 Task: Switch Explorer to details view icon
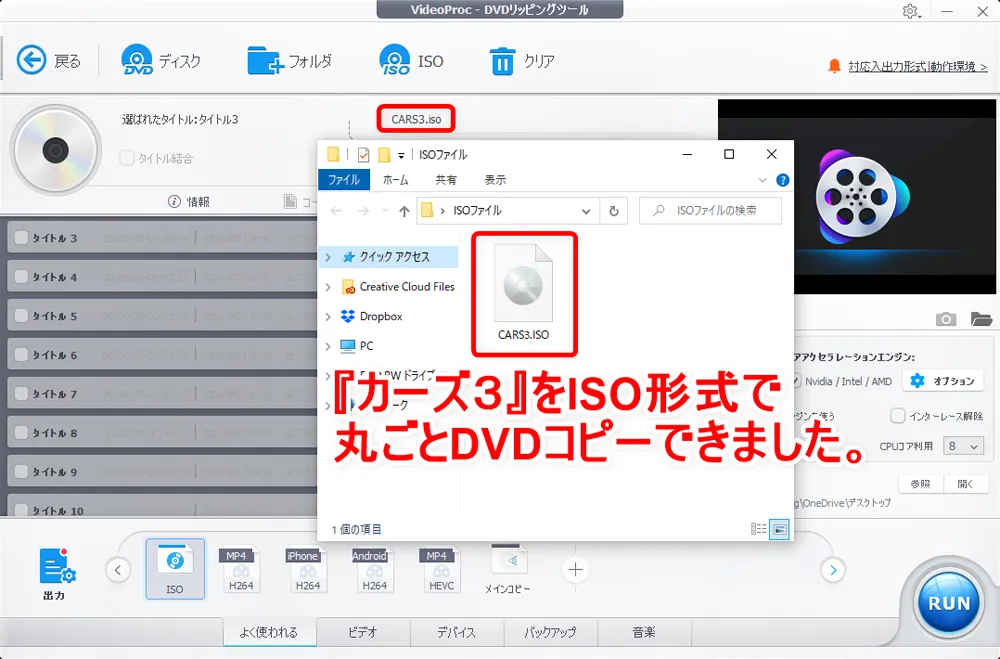(758, 529)
